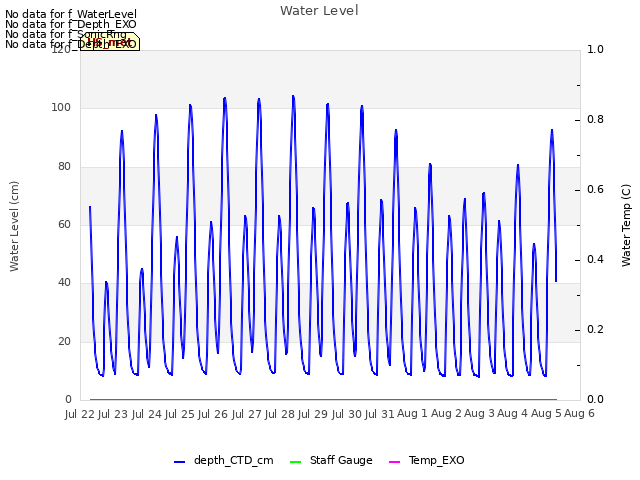640x480 pixels.
Task: Click the highest blue peak near Jul 28
Action: coord(293,97)
